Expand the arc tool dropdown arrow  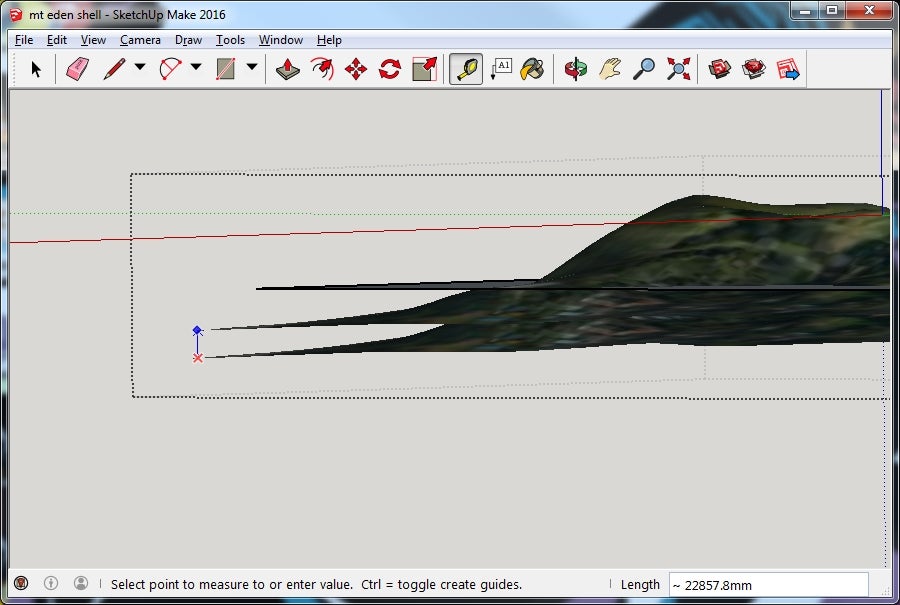196,68
